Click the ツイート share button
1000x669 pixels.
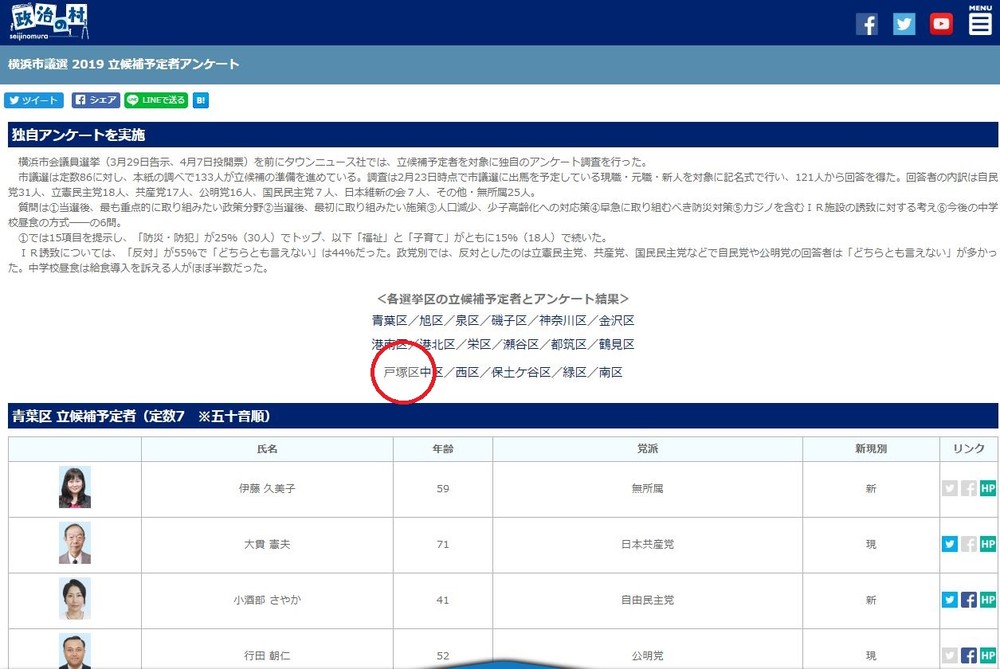tap(33, 100)
